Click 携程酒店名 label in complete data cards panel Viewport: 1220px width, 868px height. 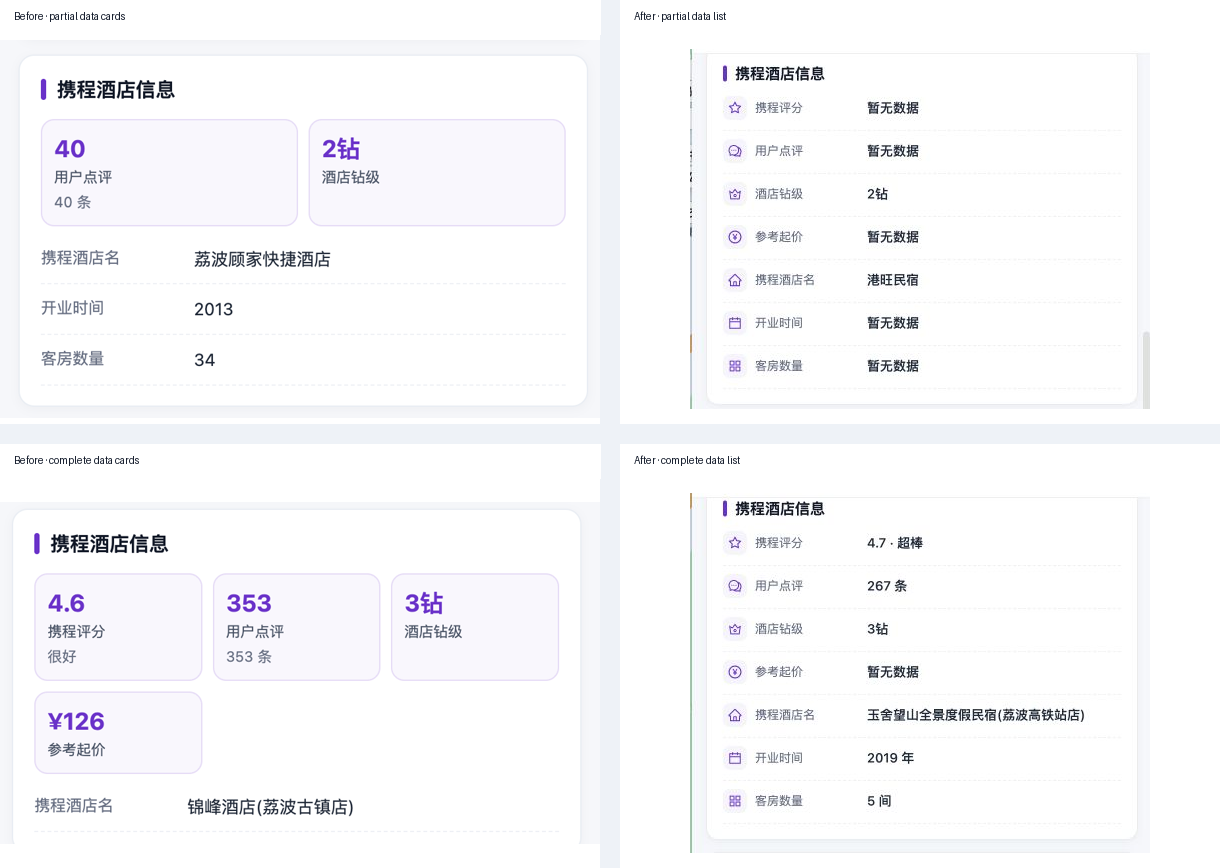tap(74, 806)
